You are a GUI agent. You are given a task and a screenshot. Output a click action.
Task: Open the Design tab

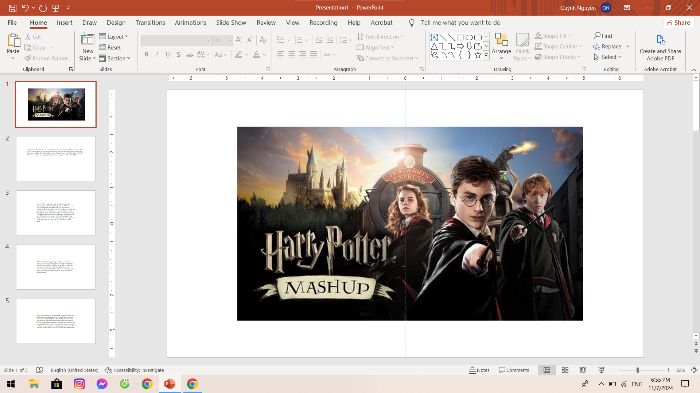(x=116, y=22)
